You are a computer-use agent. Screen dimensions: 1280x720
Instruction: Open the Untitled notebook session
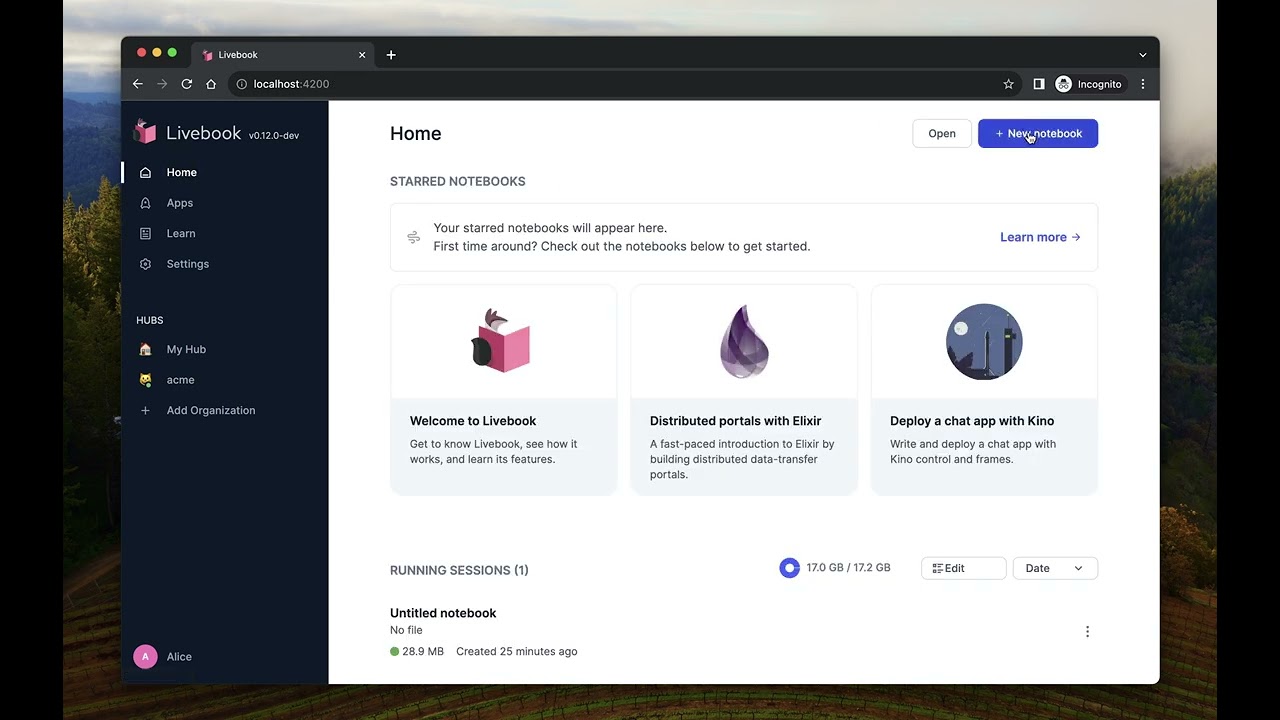[x=443, y=613]
